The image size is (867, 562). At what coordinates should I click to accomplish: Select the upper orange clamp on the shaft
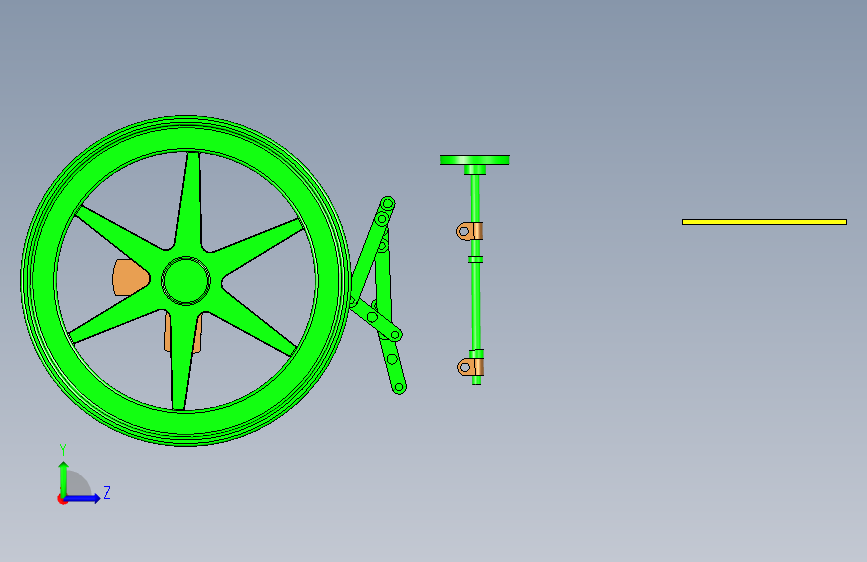pos(469,231)
